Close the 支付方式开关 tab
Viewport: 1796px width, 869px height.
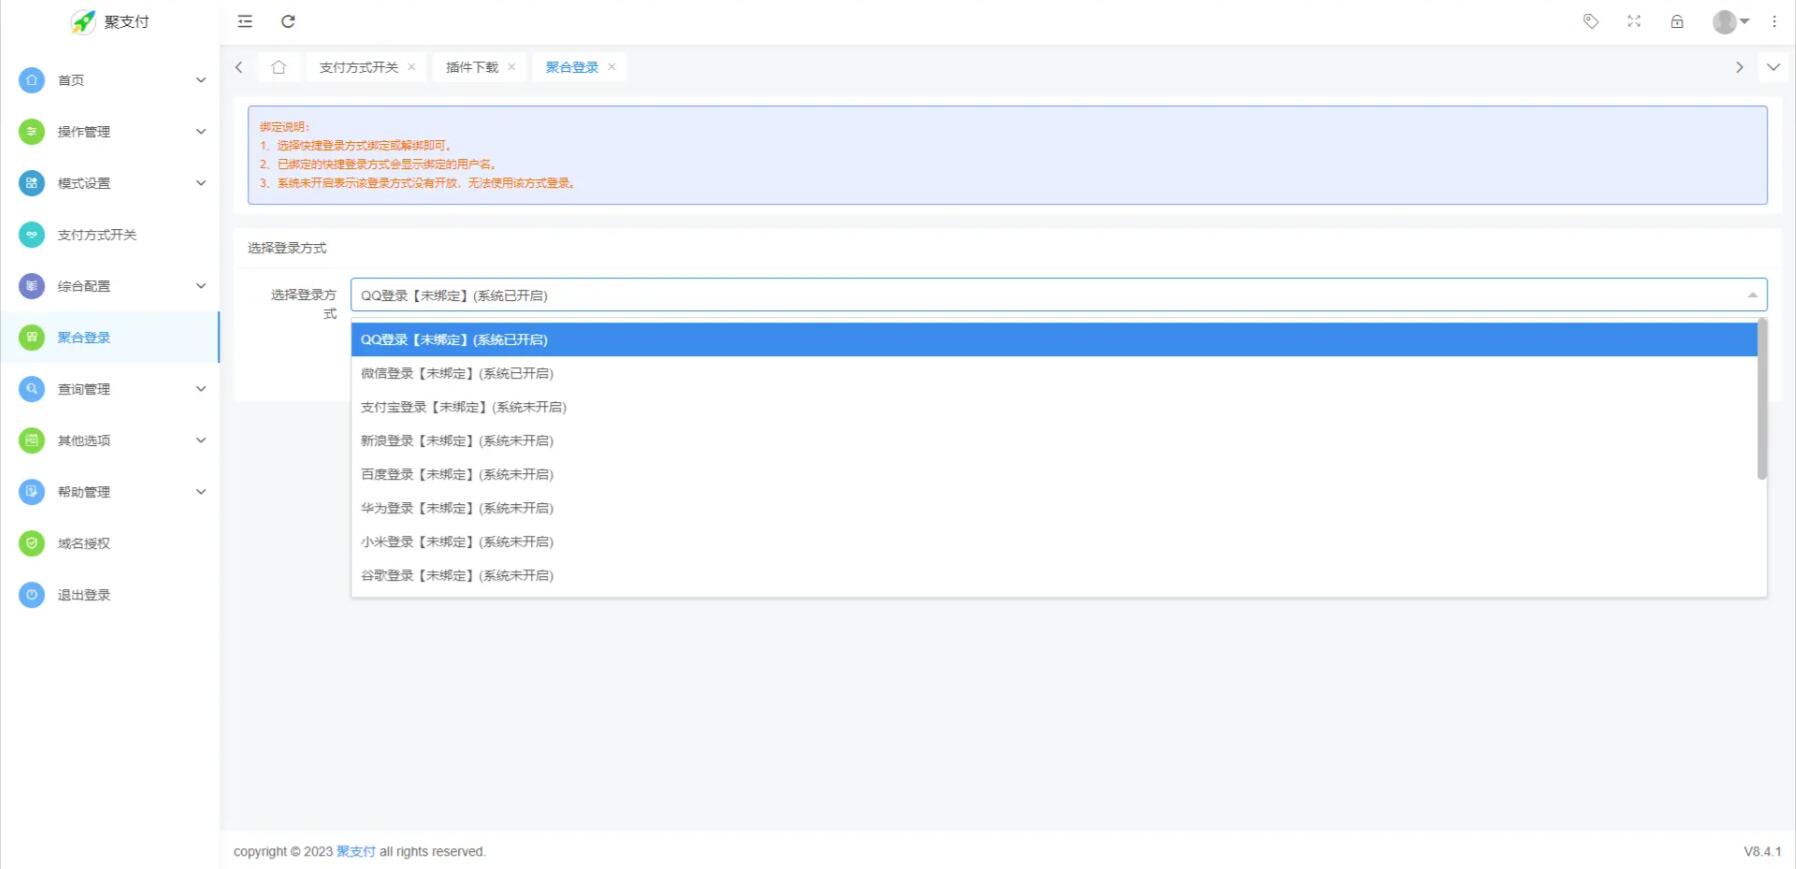click(411, 67)
